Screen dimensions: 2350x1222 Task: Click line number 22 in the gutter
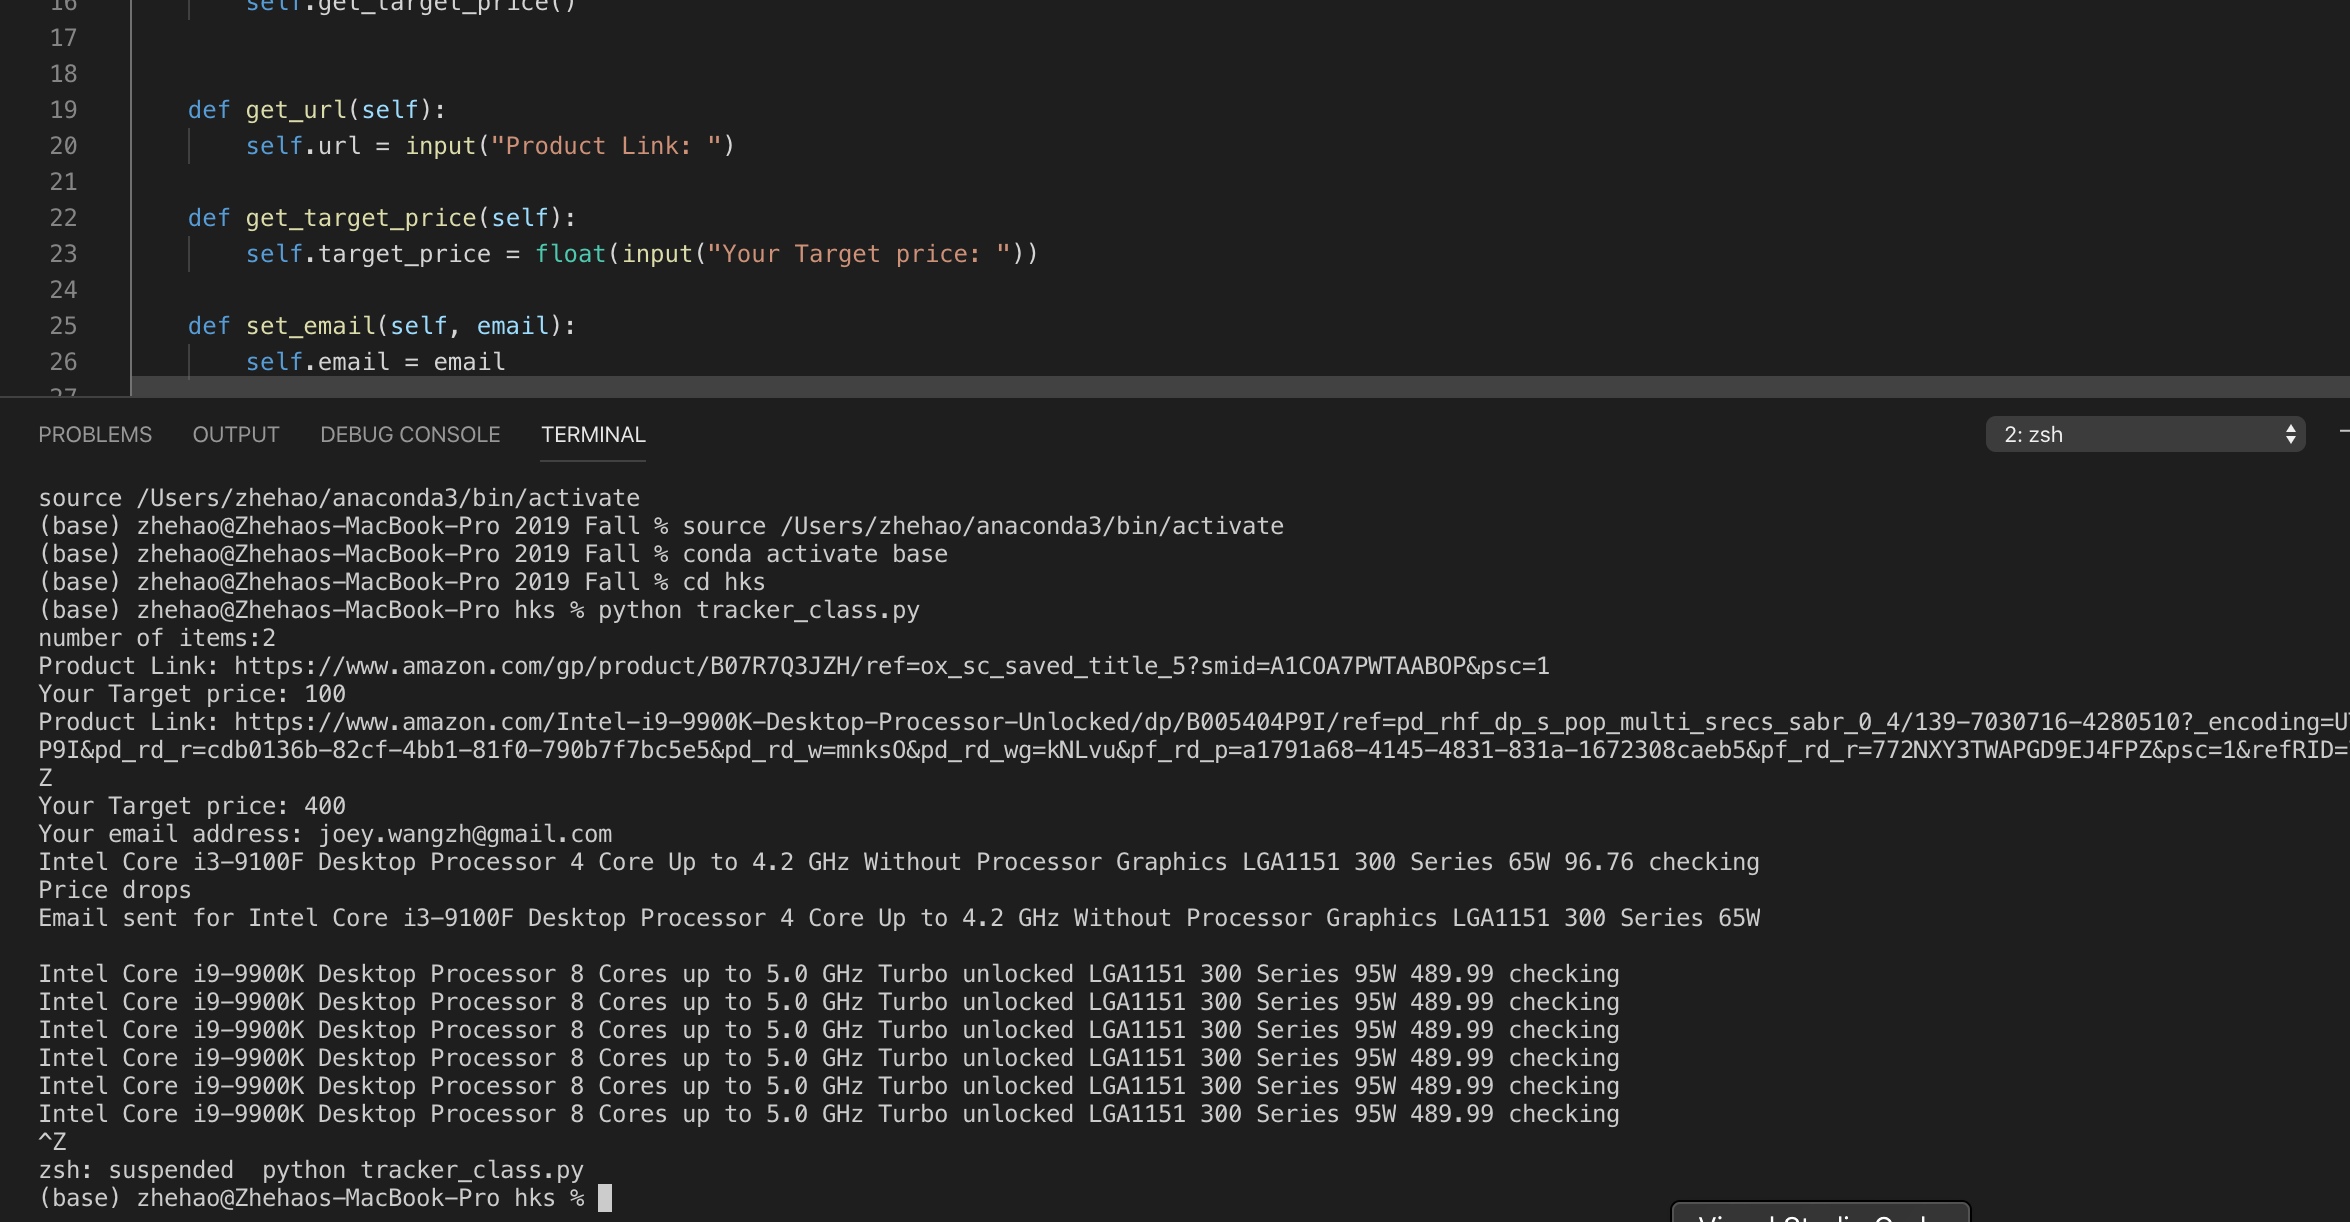(x=63, y=218)
